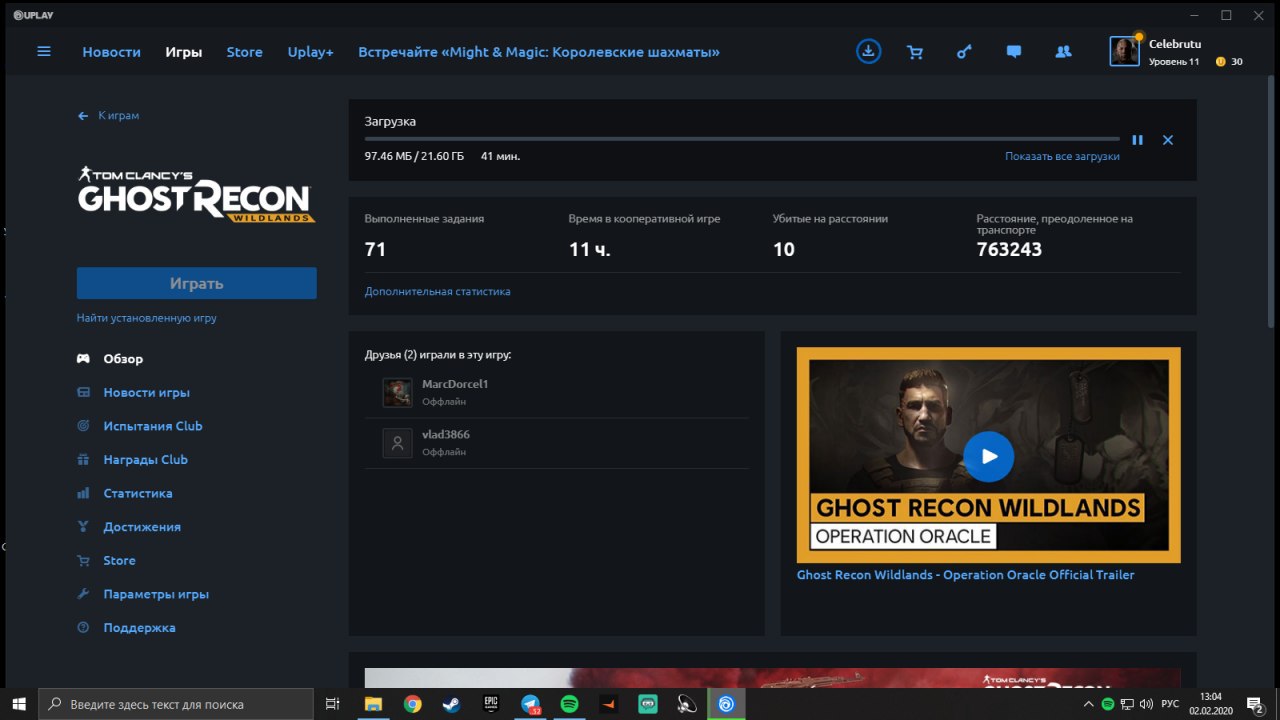Click the key activation icon
Screen dimensions: 1280x720
point(964,52)
